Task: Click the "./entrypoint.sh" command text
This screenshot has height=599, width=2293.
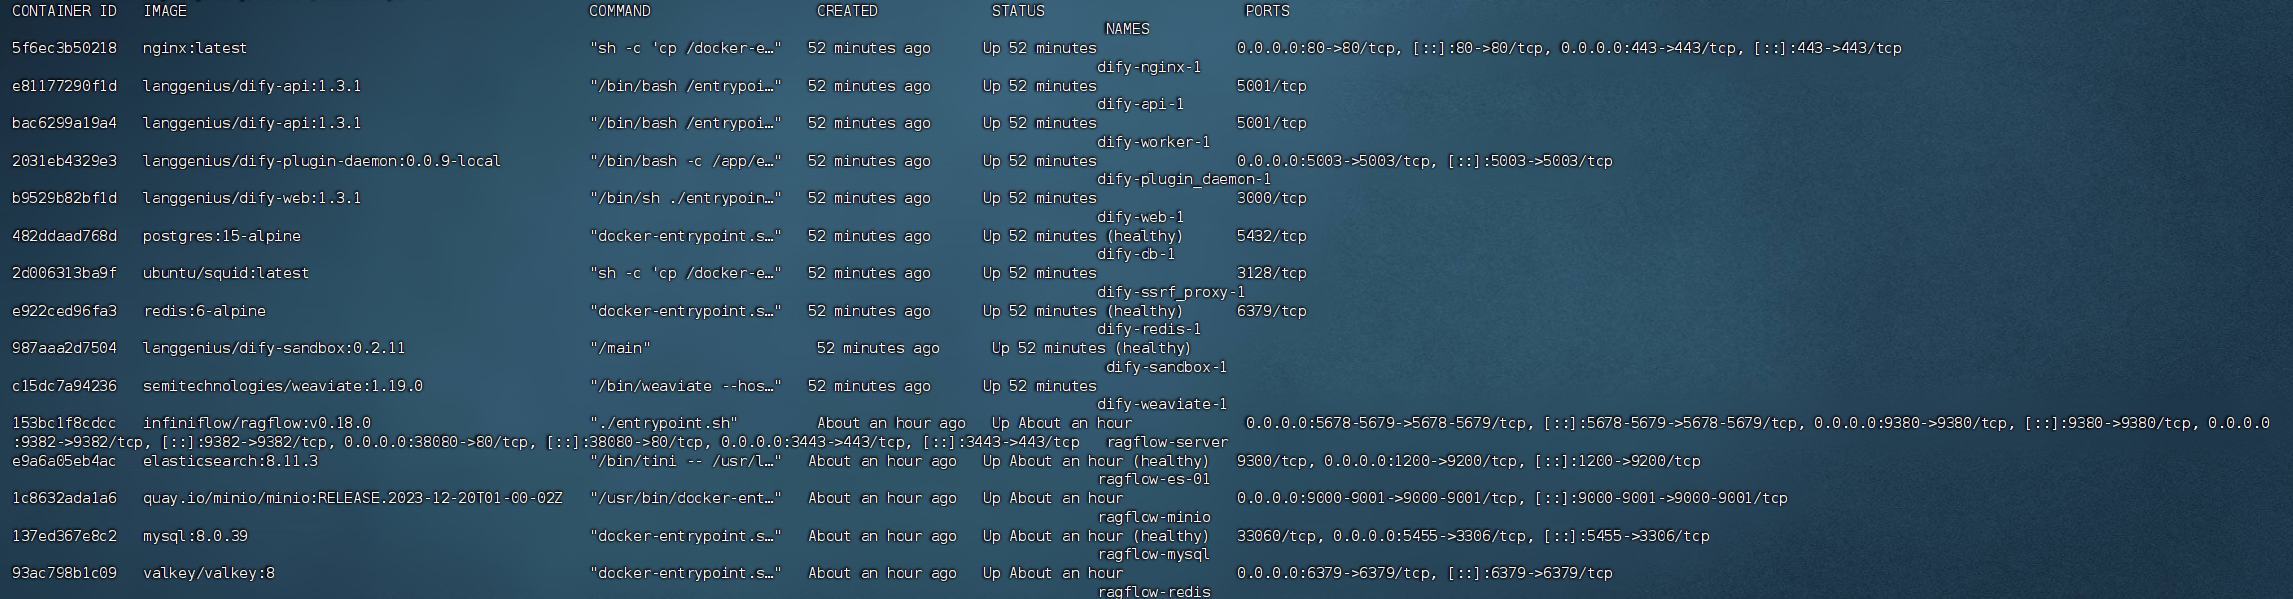Action: (x=664, y=423)
